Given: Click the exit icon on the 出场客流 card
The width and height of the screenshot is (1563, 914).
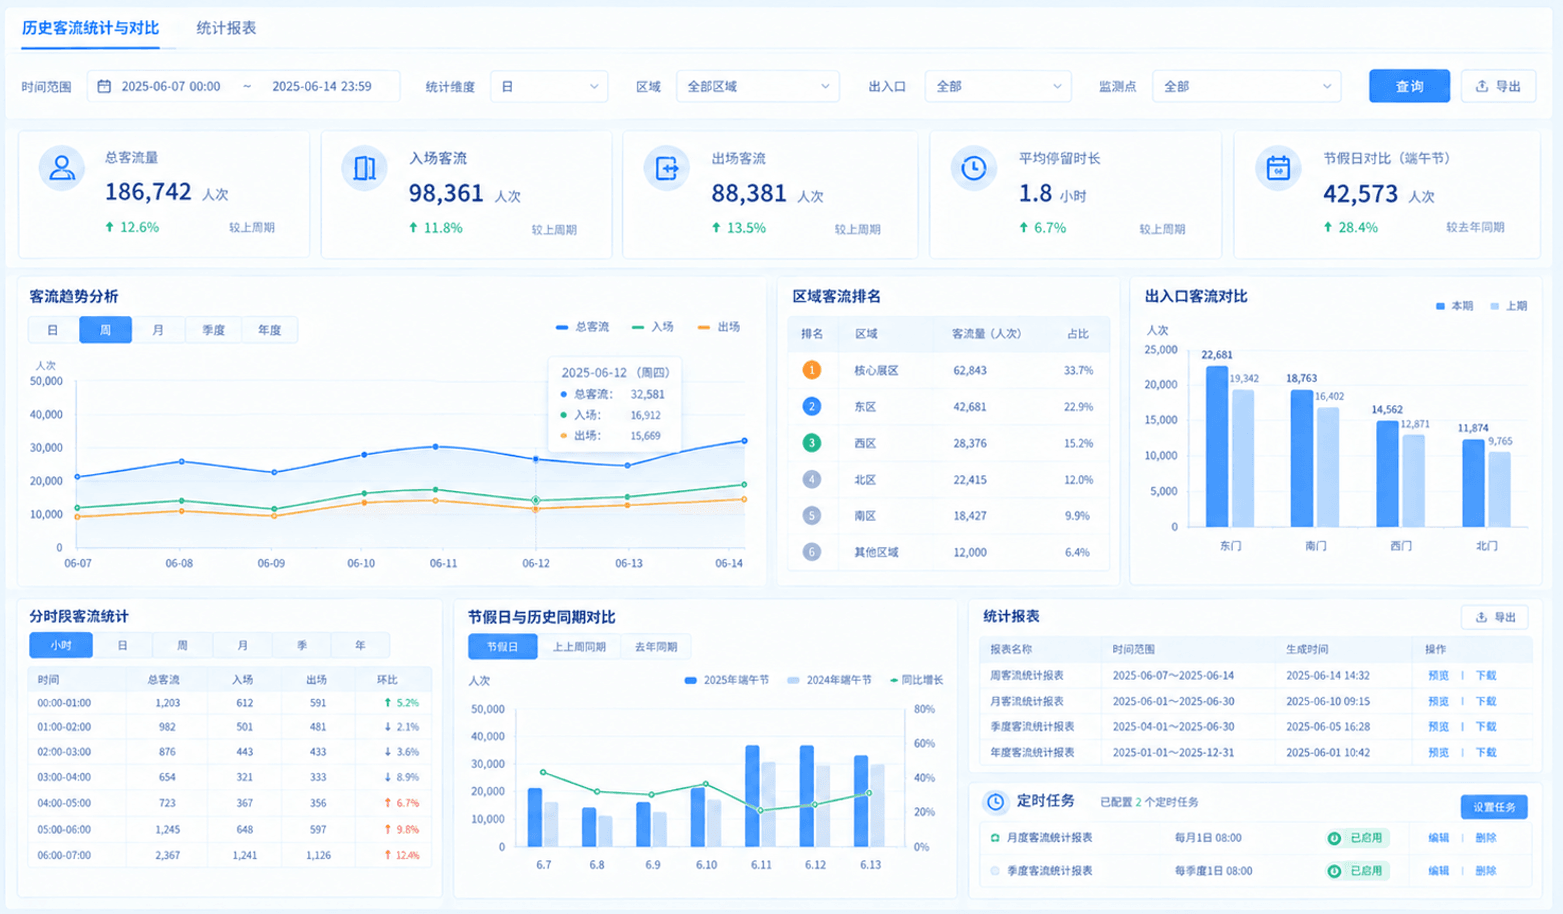Looking at the screenshot, I should pos(666,168).
